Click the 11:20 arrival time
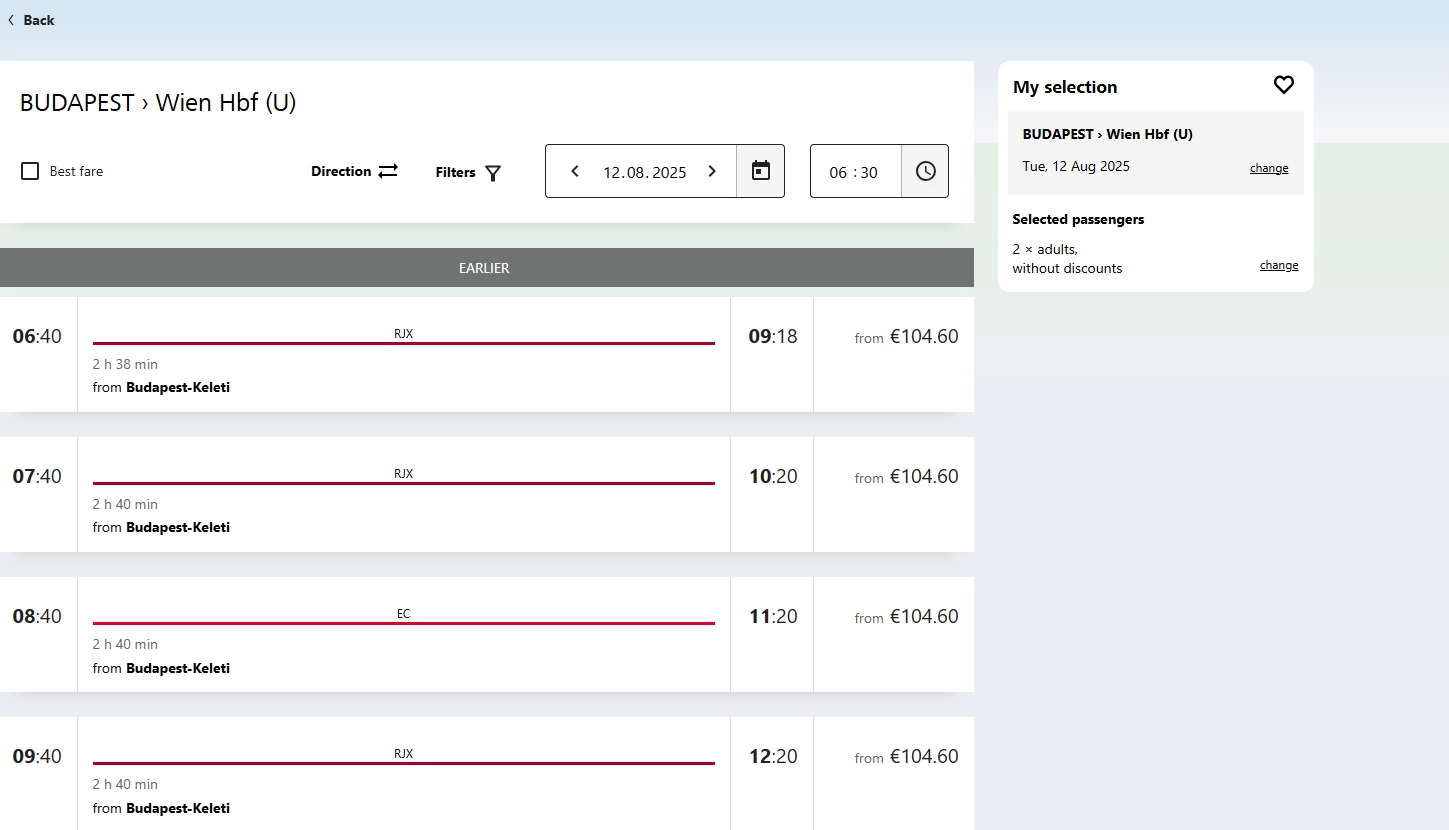Image resolution: width=1449 pixels, height=830 pixels. 773,616
